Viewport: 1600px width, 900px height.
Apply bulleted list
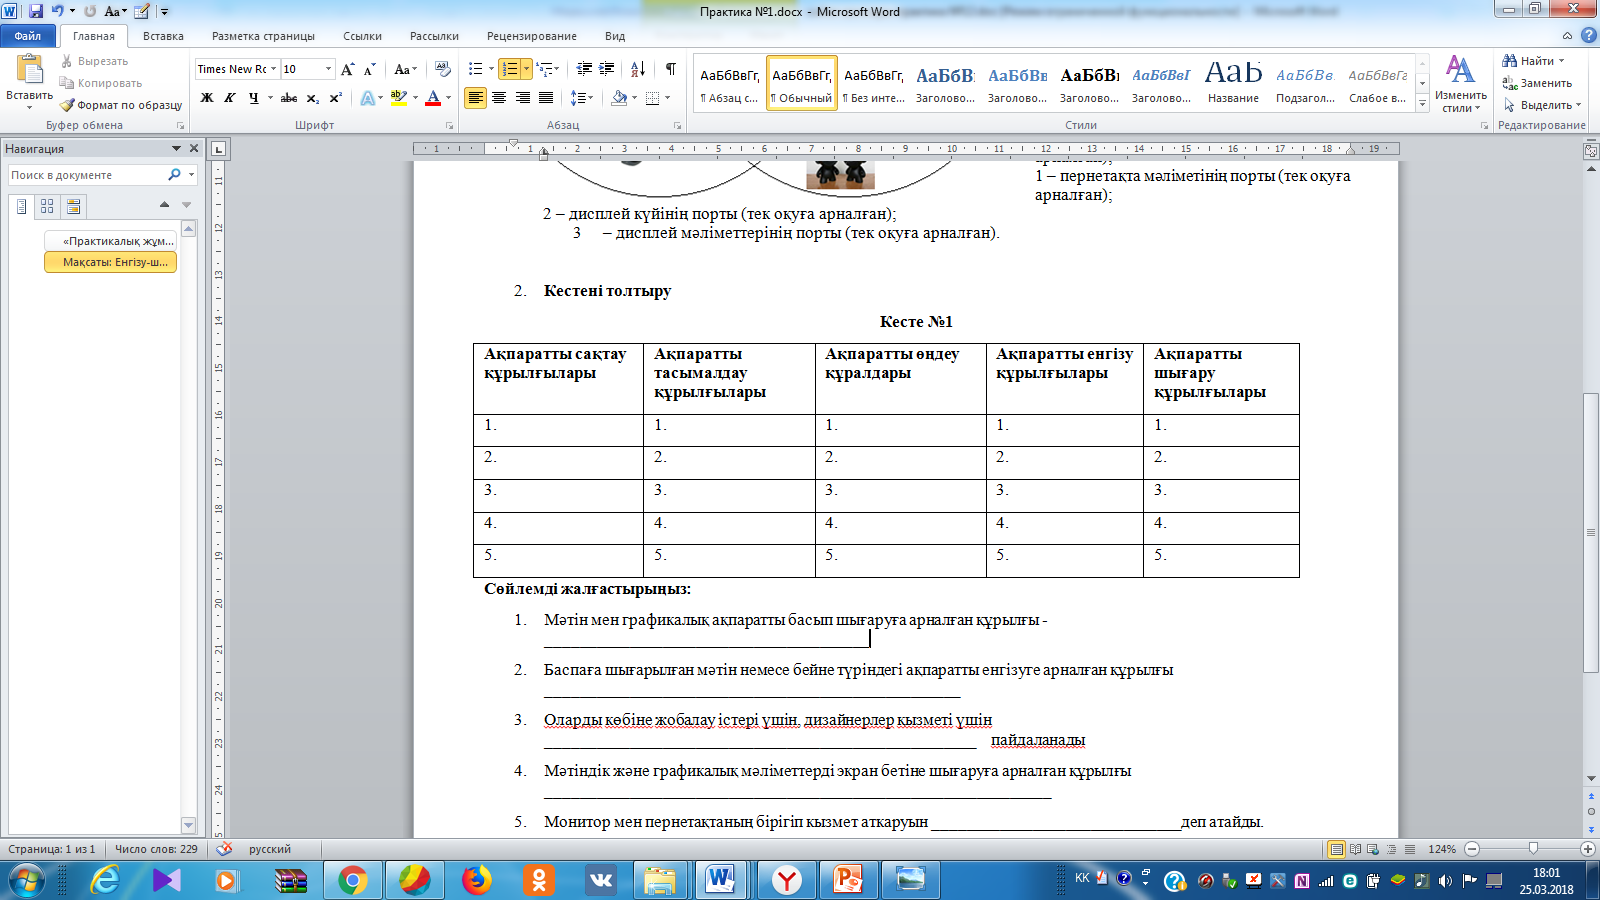pos(476,69)
